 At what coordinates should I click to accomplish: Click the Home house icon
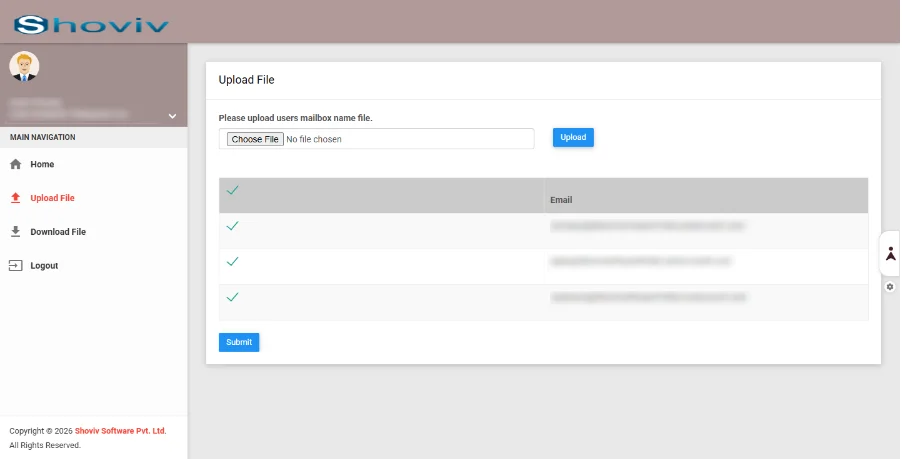click(16, 164)
